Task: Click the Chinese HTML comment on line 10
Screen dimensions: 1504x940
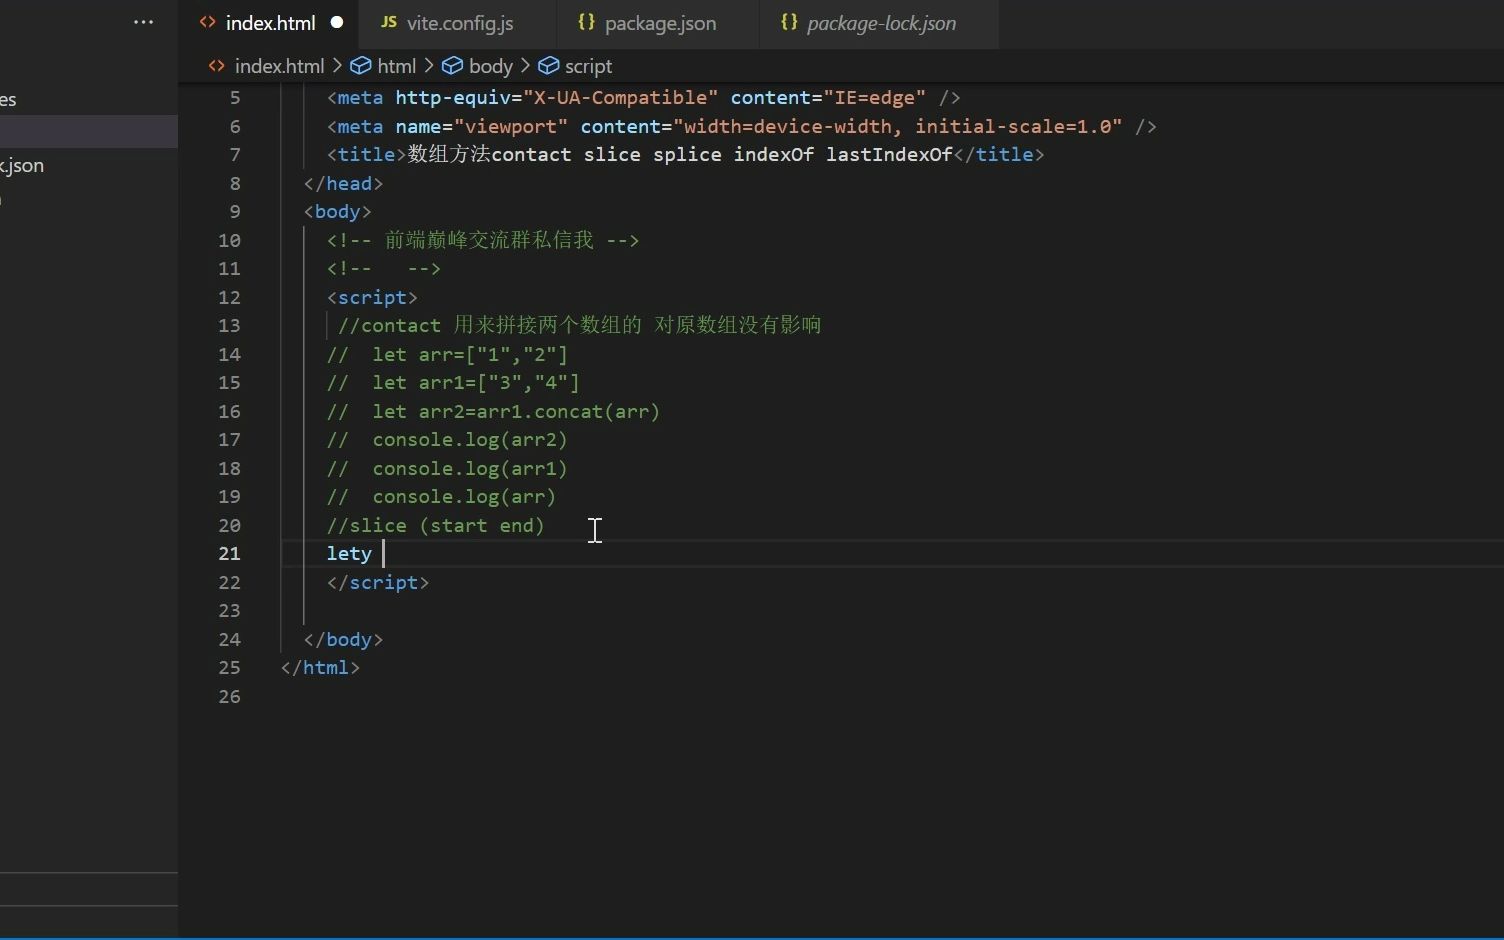Action: pyautogui.click(x=482, y=241)
